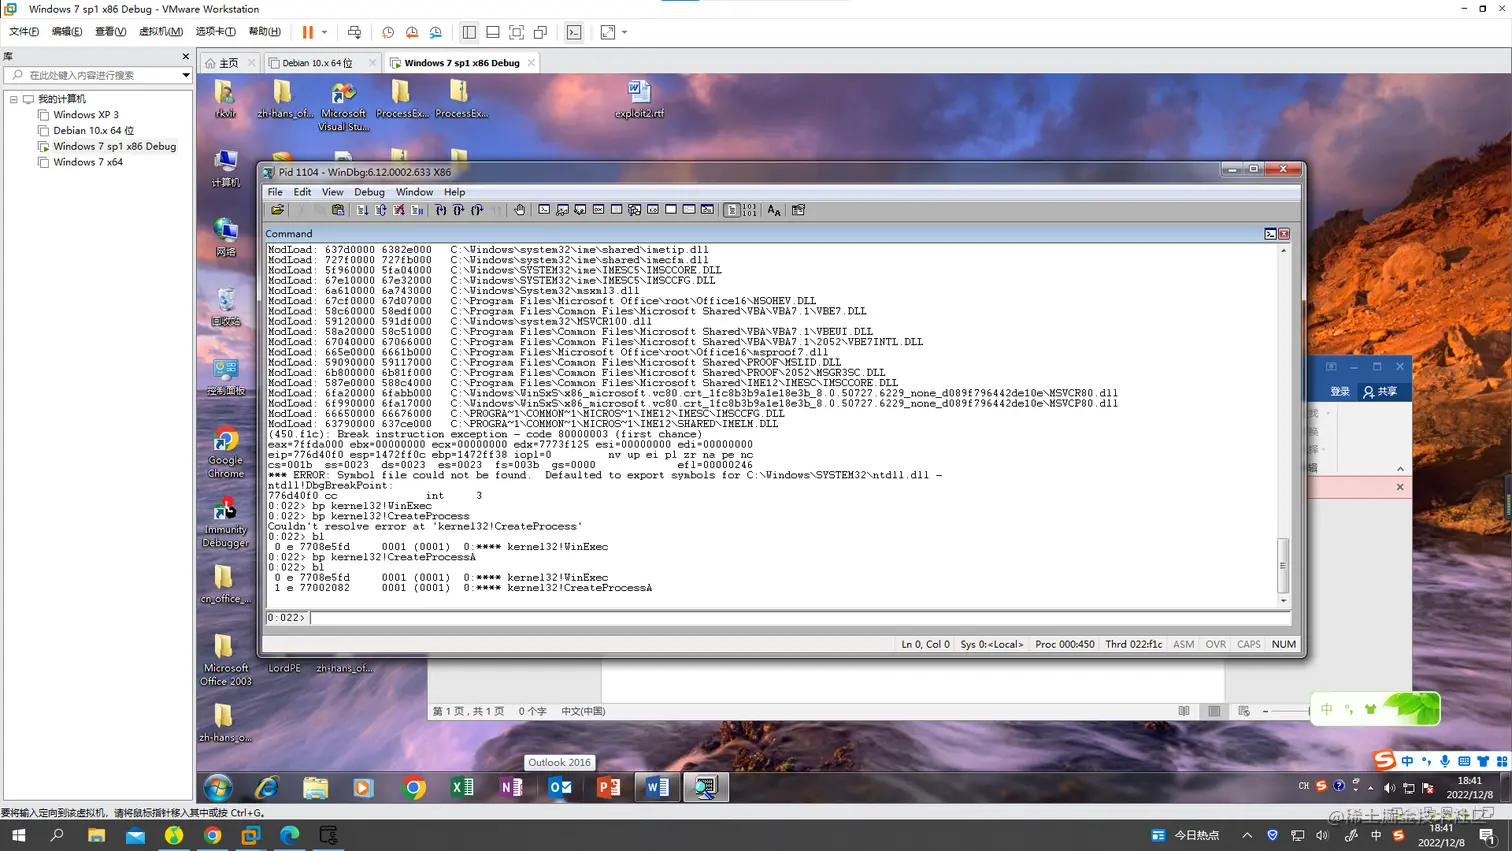Select exploit2.rtf file on desktop
Viewport: 1512px width, 851px height.
click(x=639, y=99)
